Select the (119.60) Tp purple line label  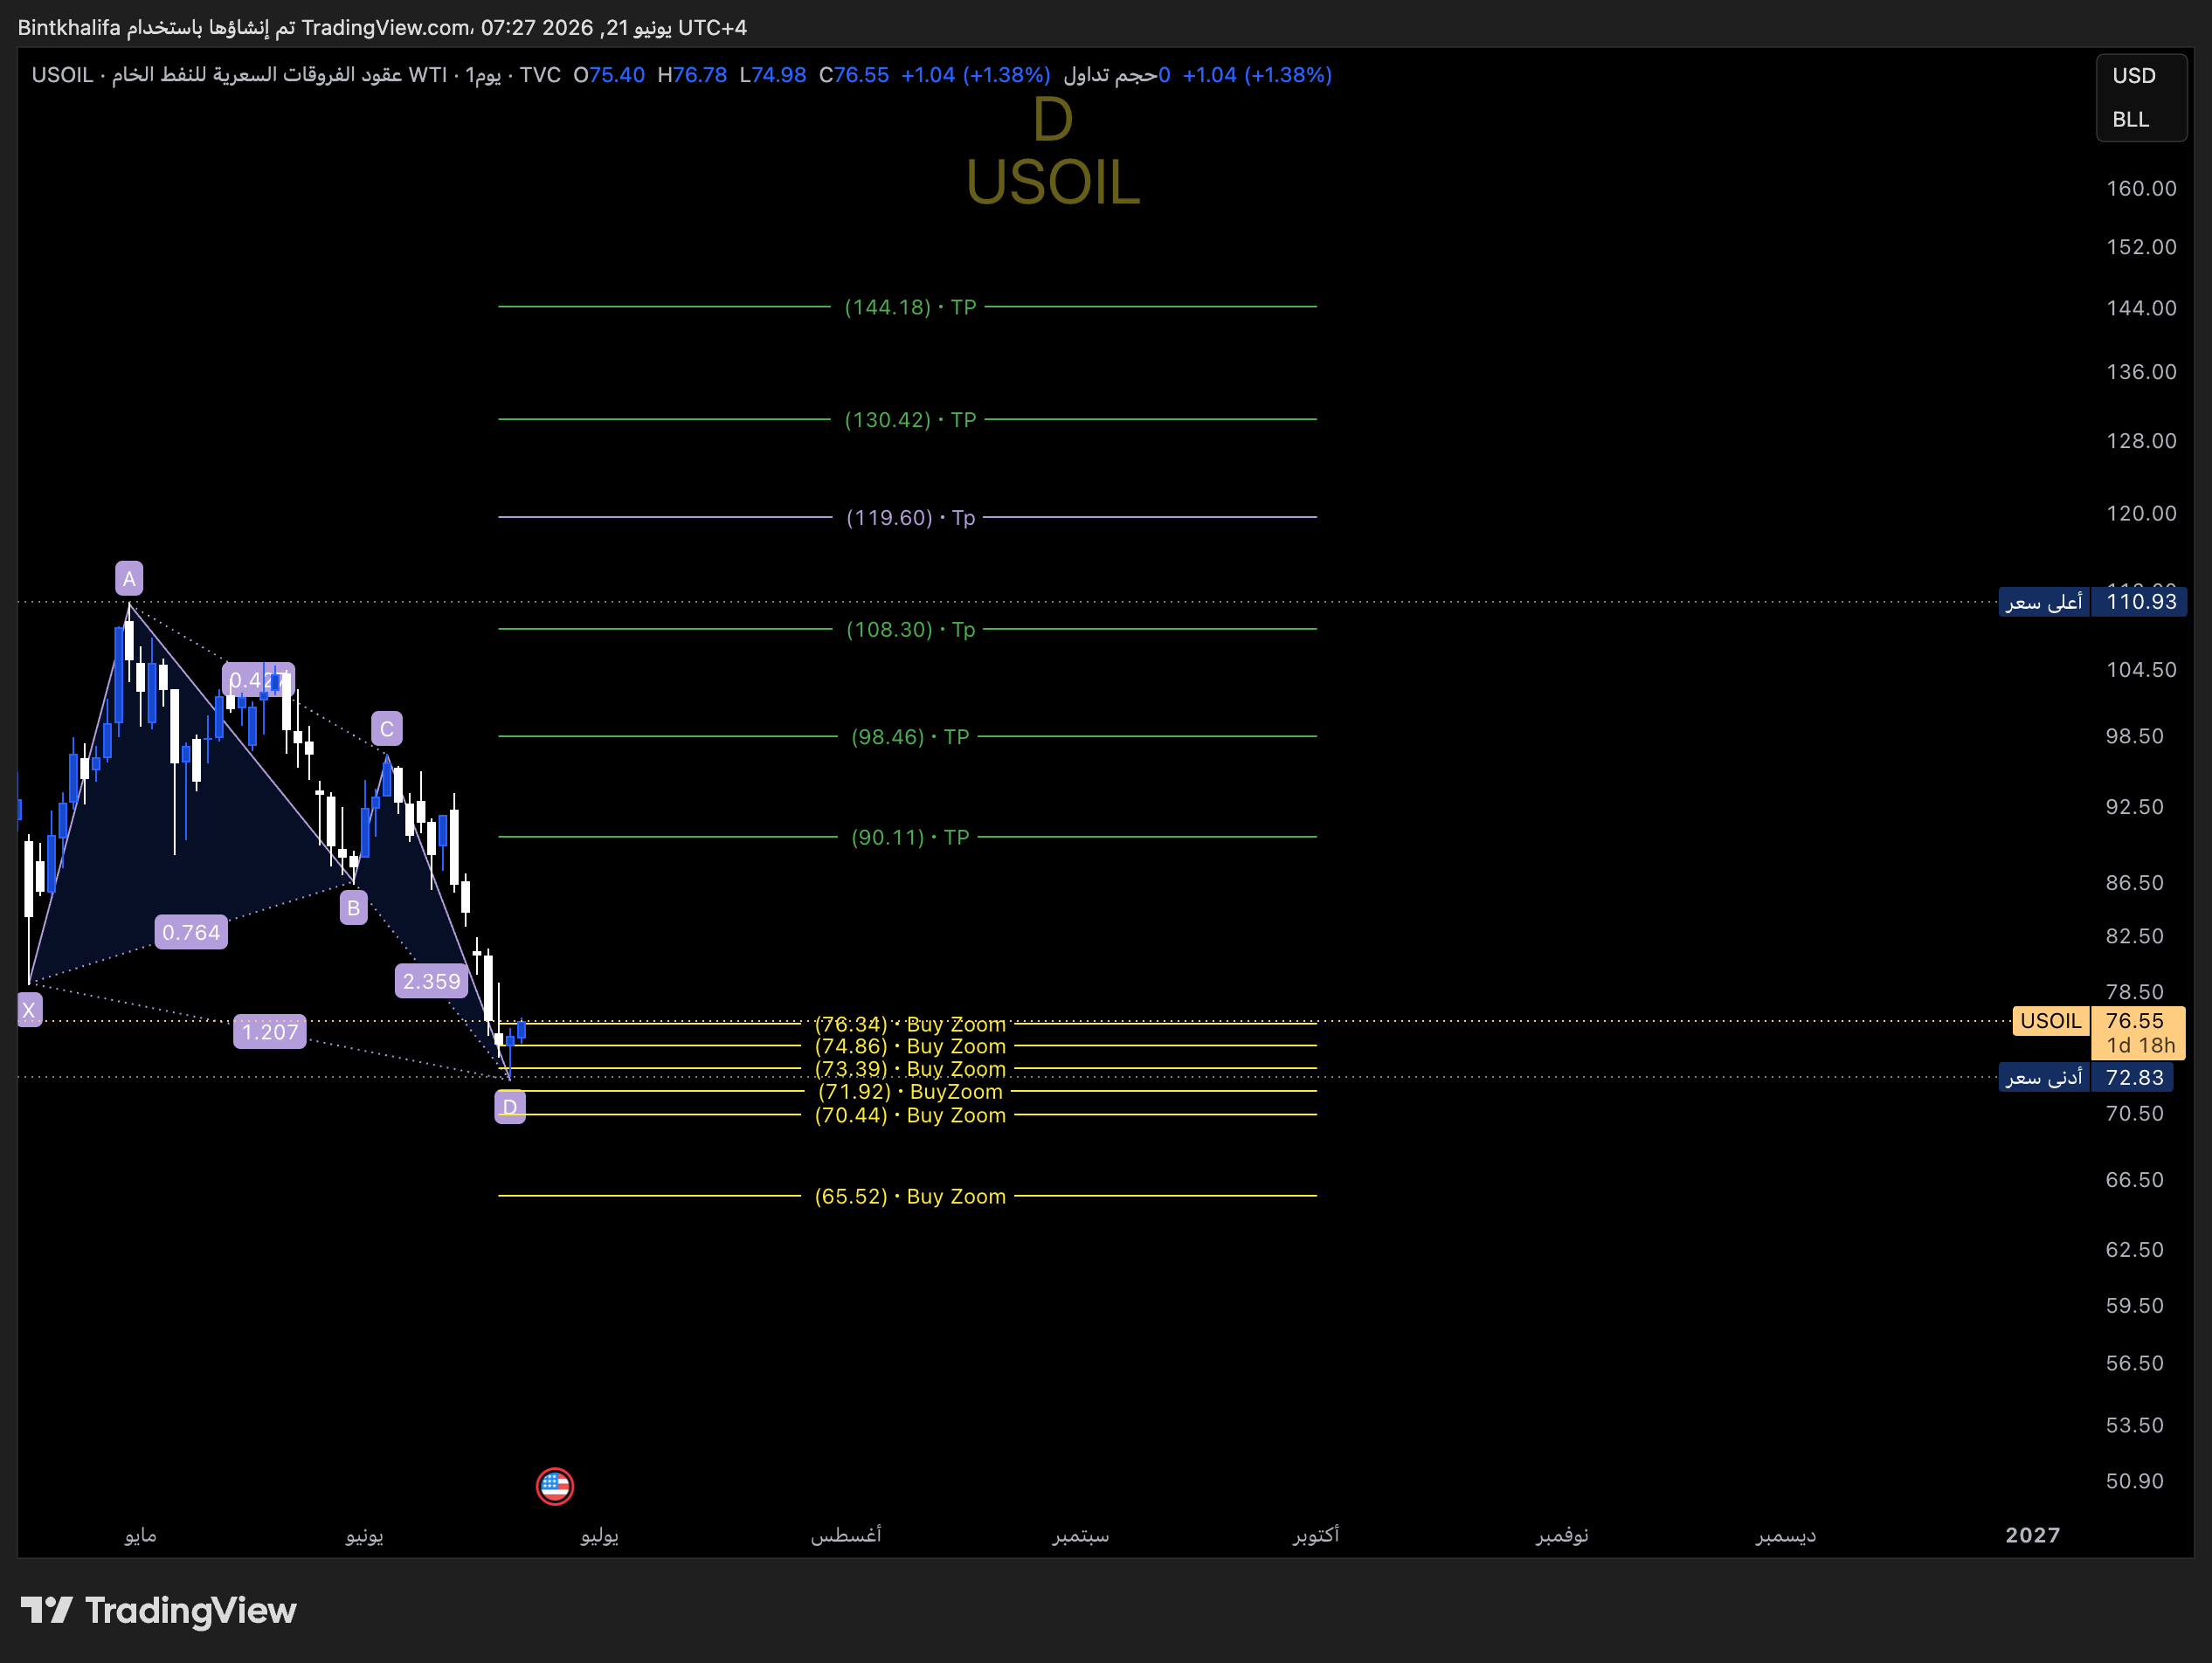[910, 517]
